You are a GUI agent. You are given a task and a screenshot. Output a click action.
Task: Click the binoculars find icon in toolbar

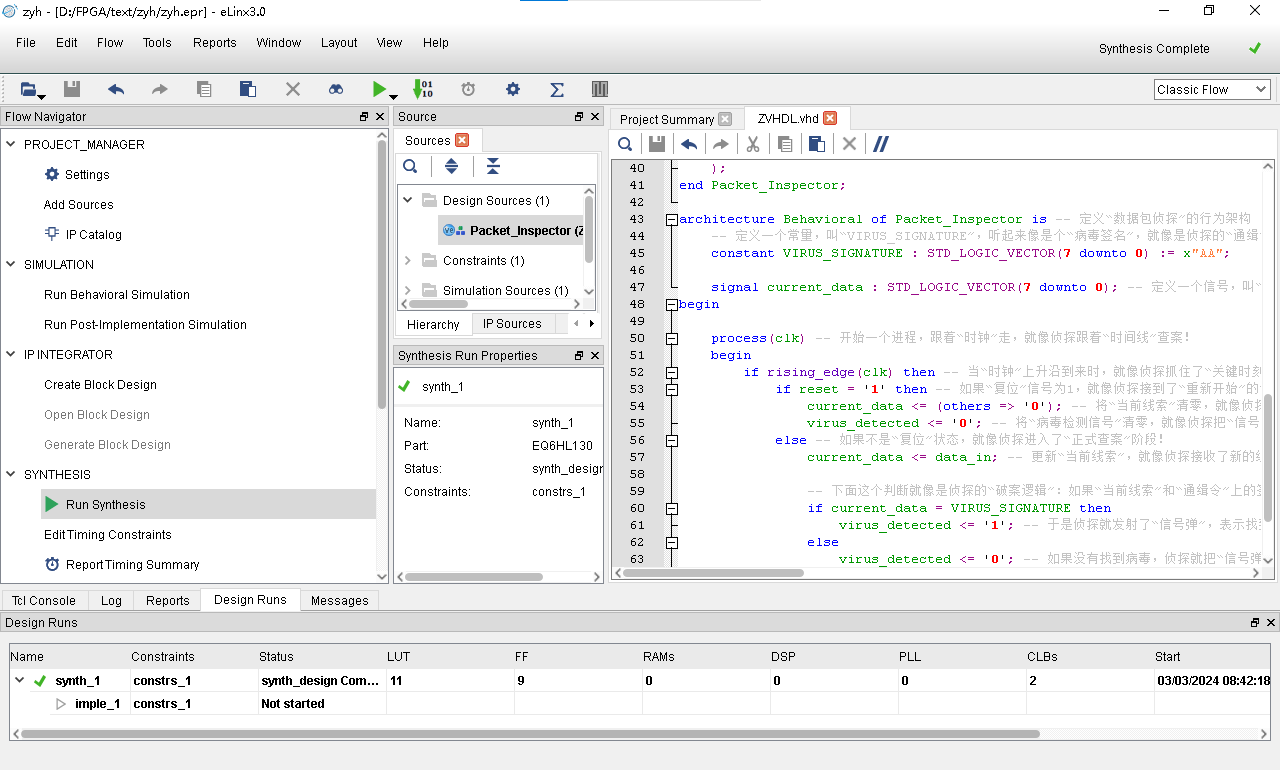pyautogui.click(x=336, y=89)
